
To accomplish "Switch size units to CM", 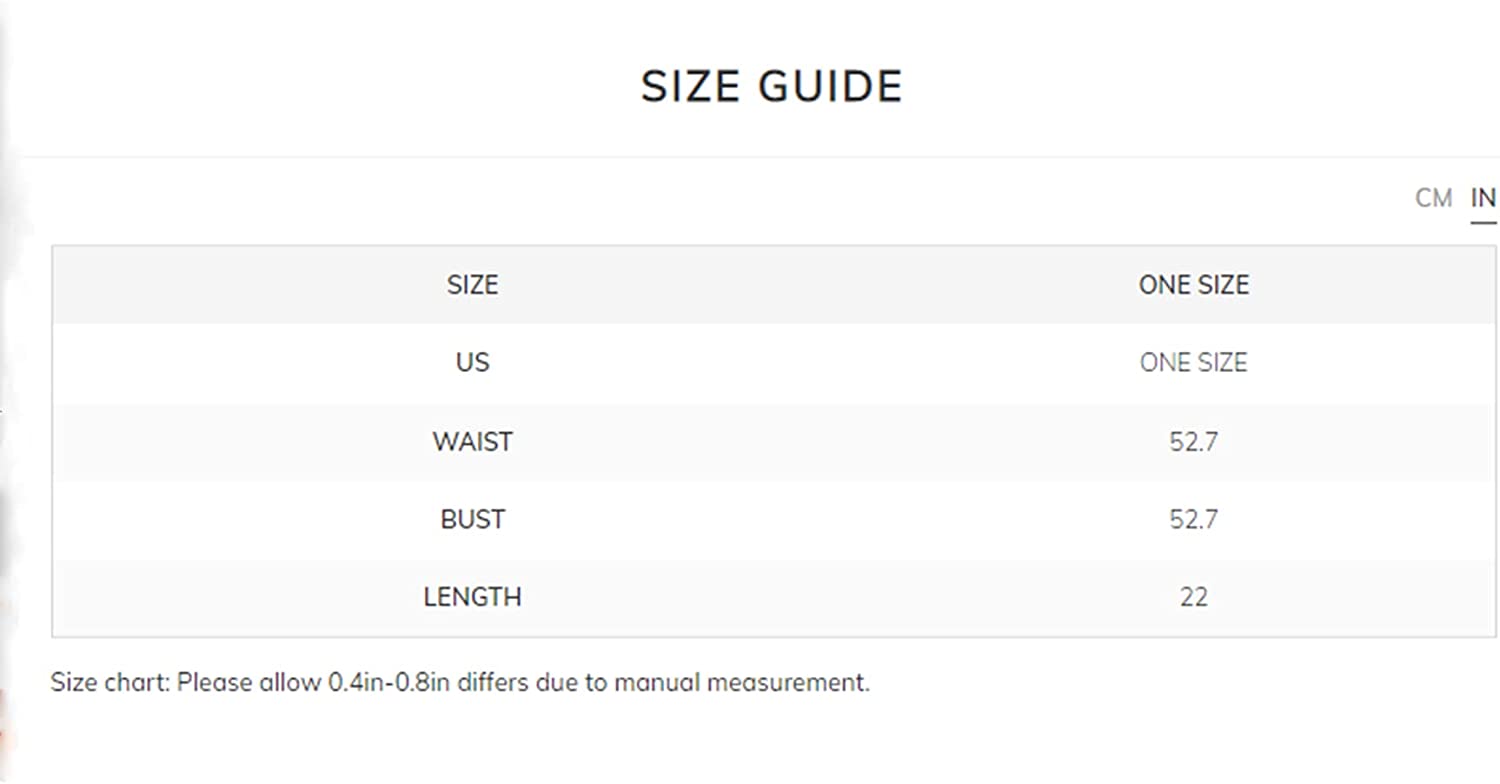I will tap(1433, 198).
